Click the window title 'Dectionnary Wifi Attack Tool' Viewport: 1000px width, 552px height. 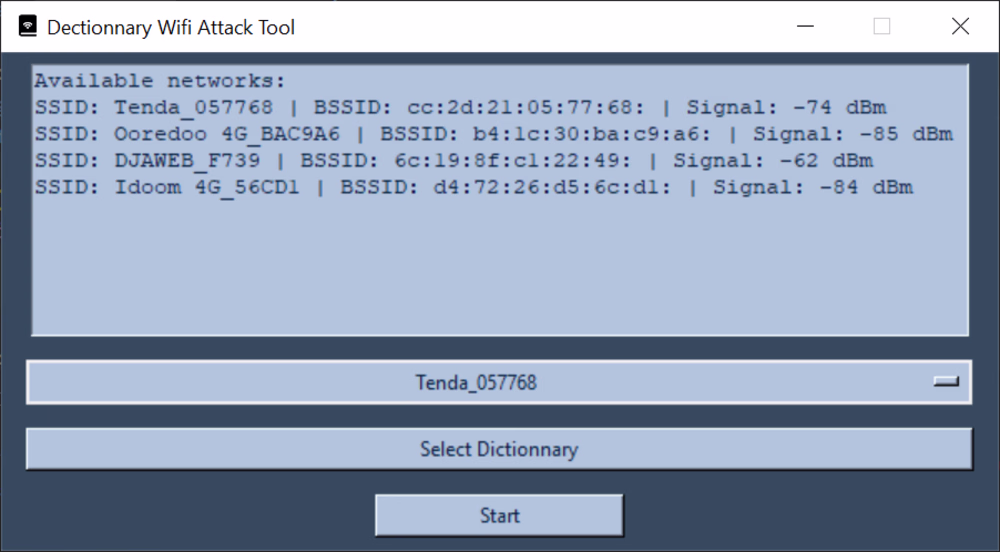[x=171, y=27]
